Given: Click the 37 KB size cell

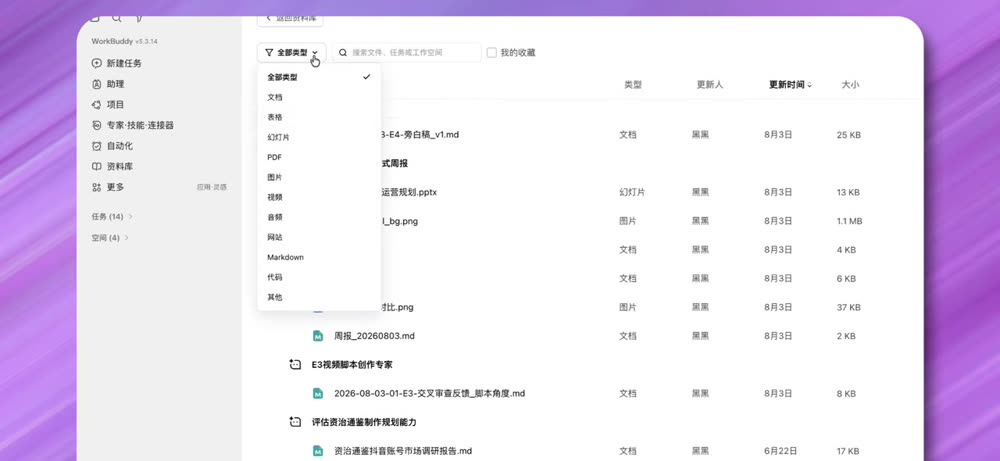Looking at the screenshot, I should click(849, 307).
